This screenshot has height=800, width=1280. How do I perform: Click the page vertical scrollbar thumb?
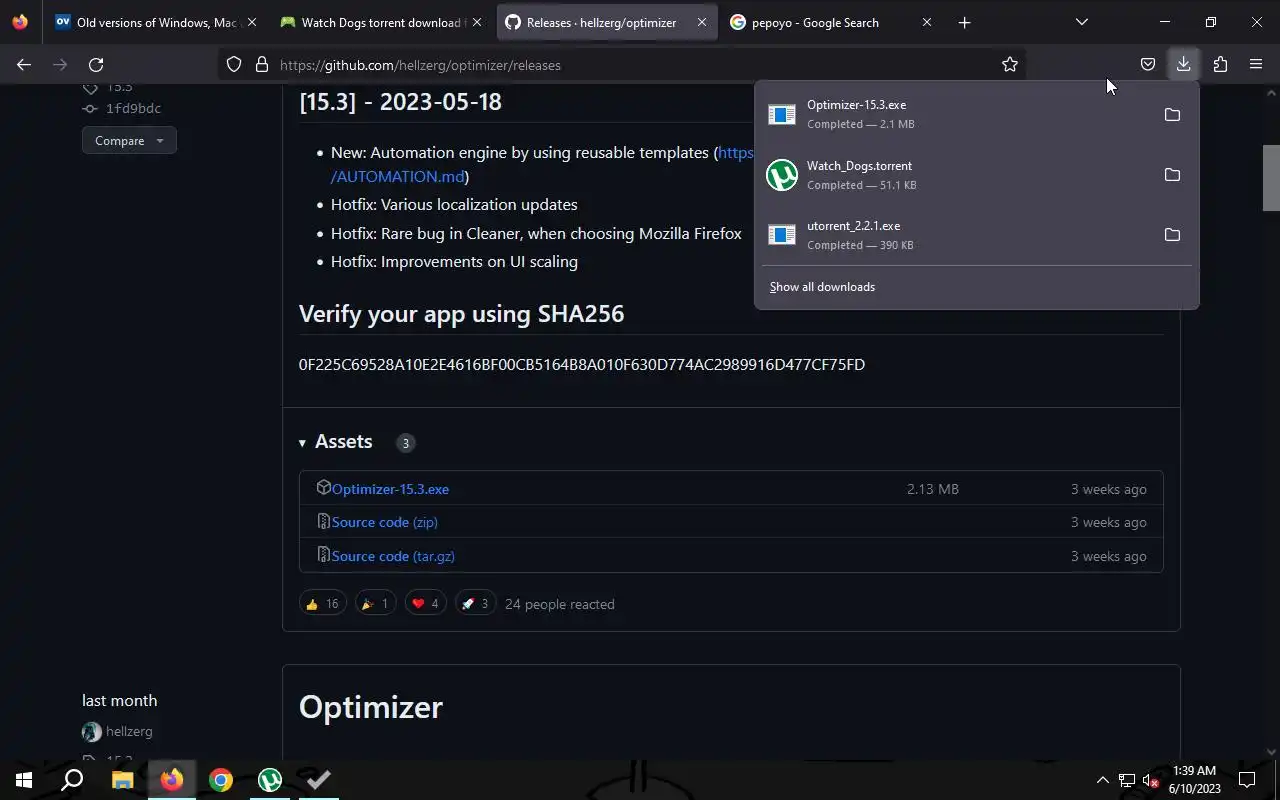(x=1271, y=178)
